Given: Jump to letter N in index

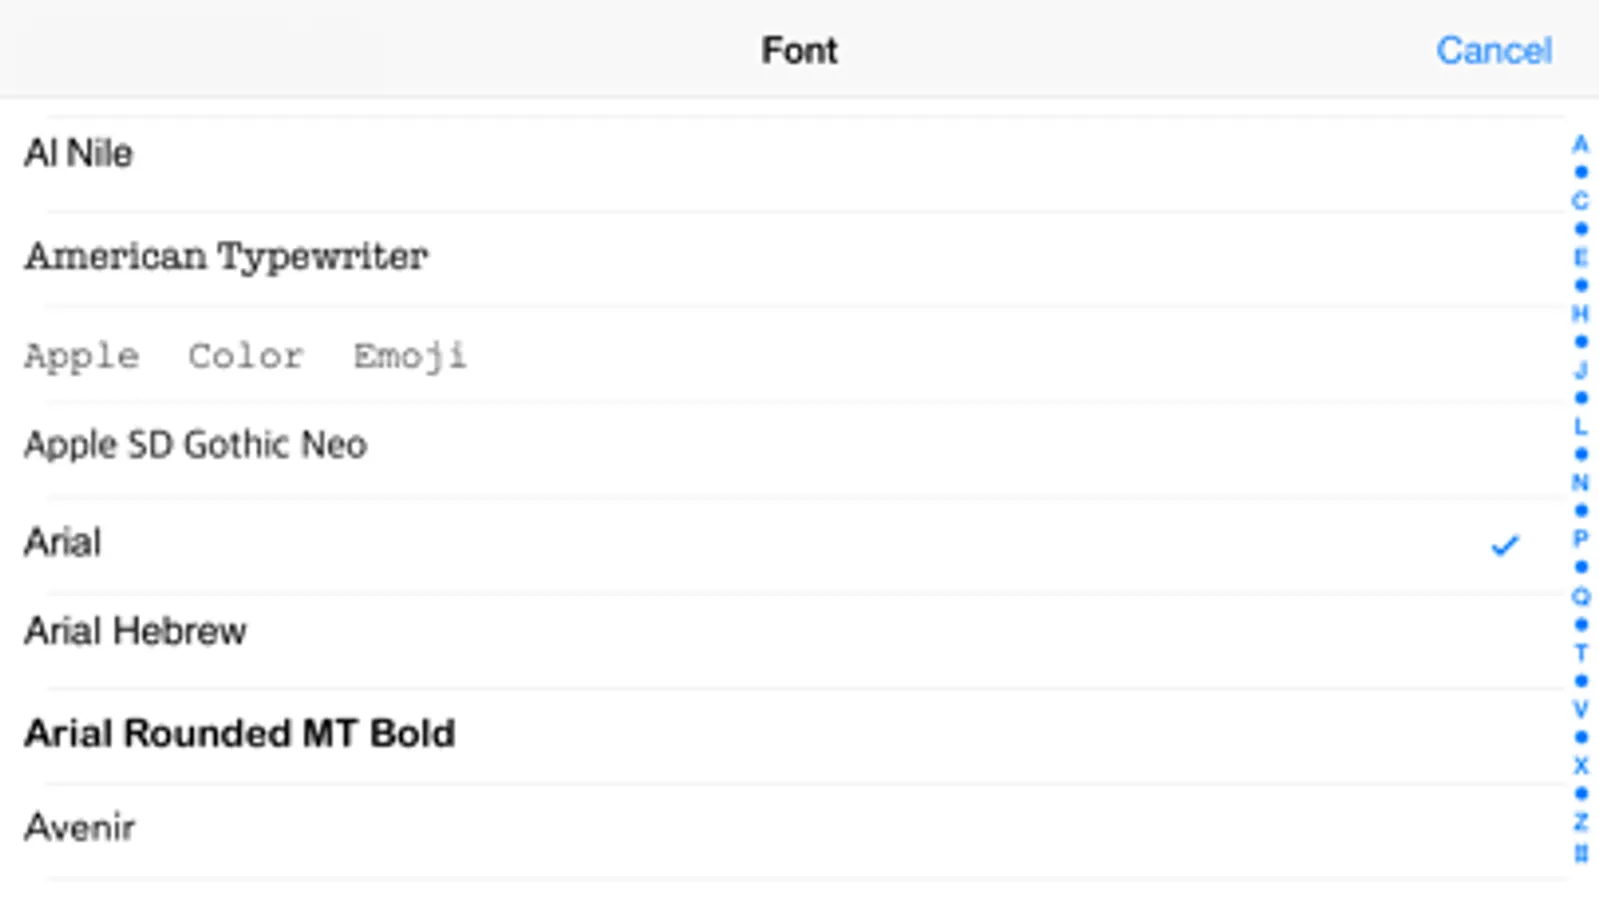Looking at the screenshot, I should 1580,483.
